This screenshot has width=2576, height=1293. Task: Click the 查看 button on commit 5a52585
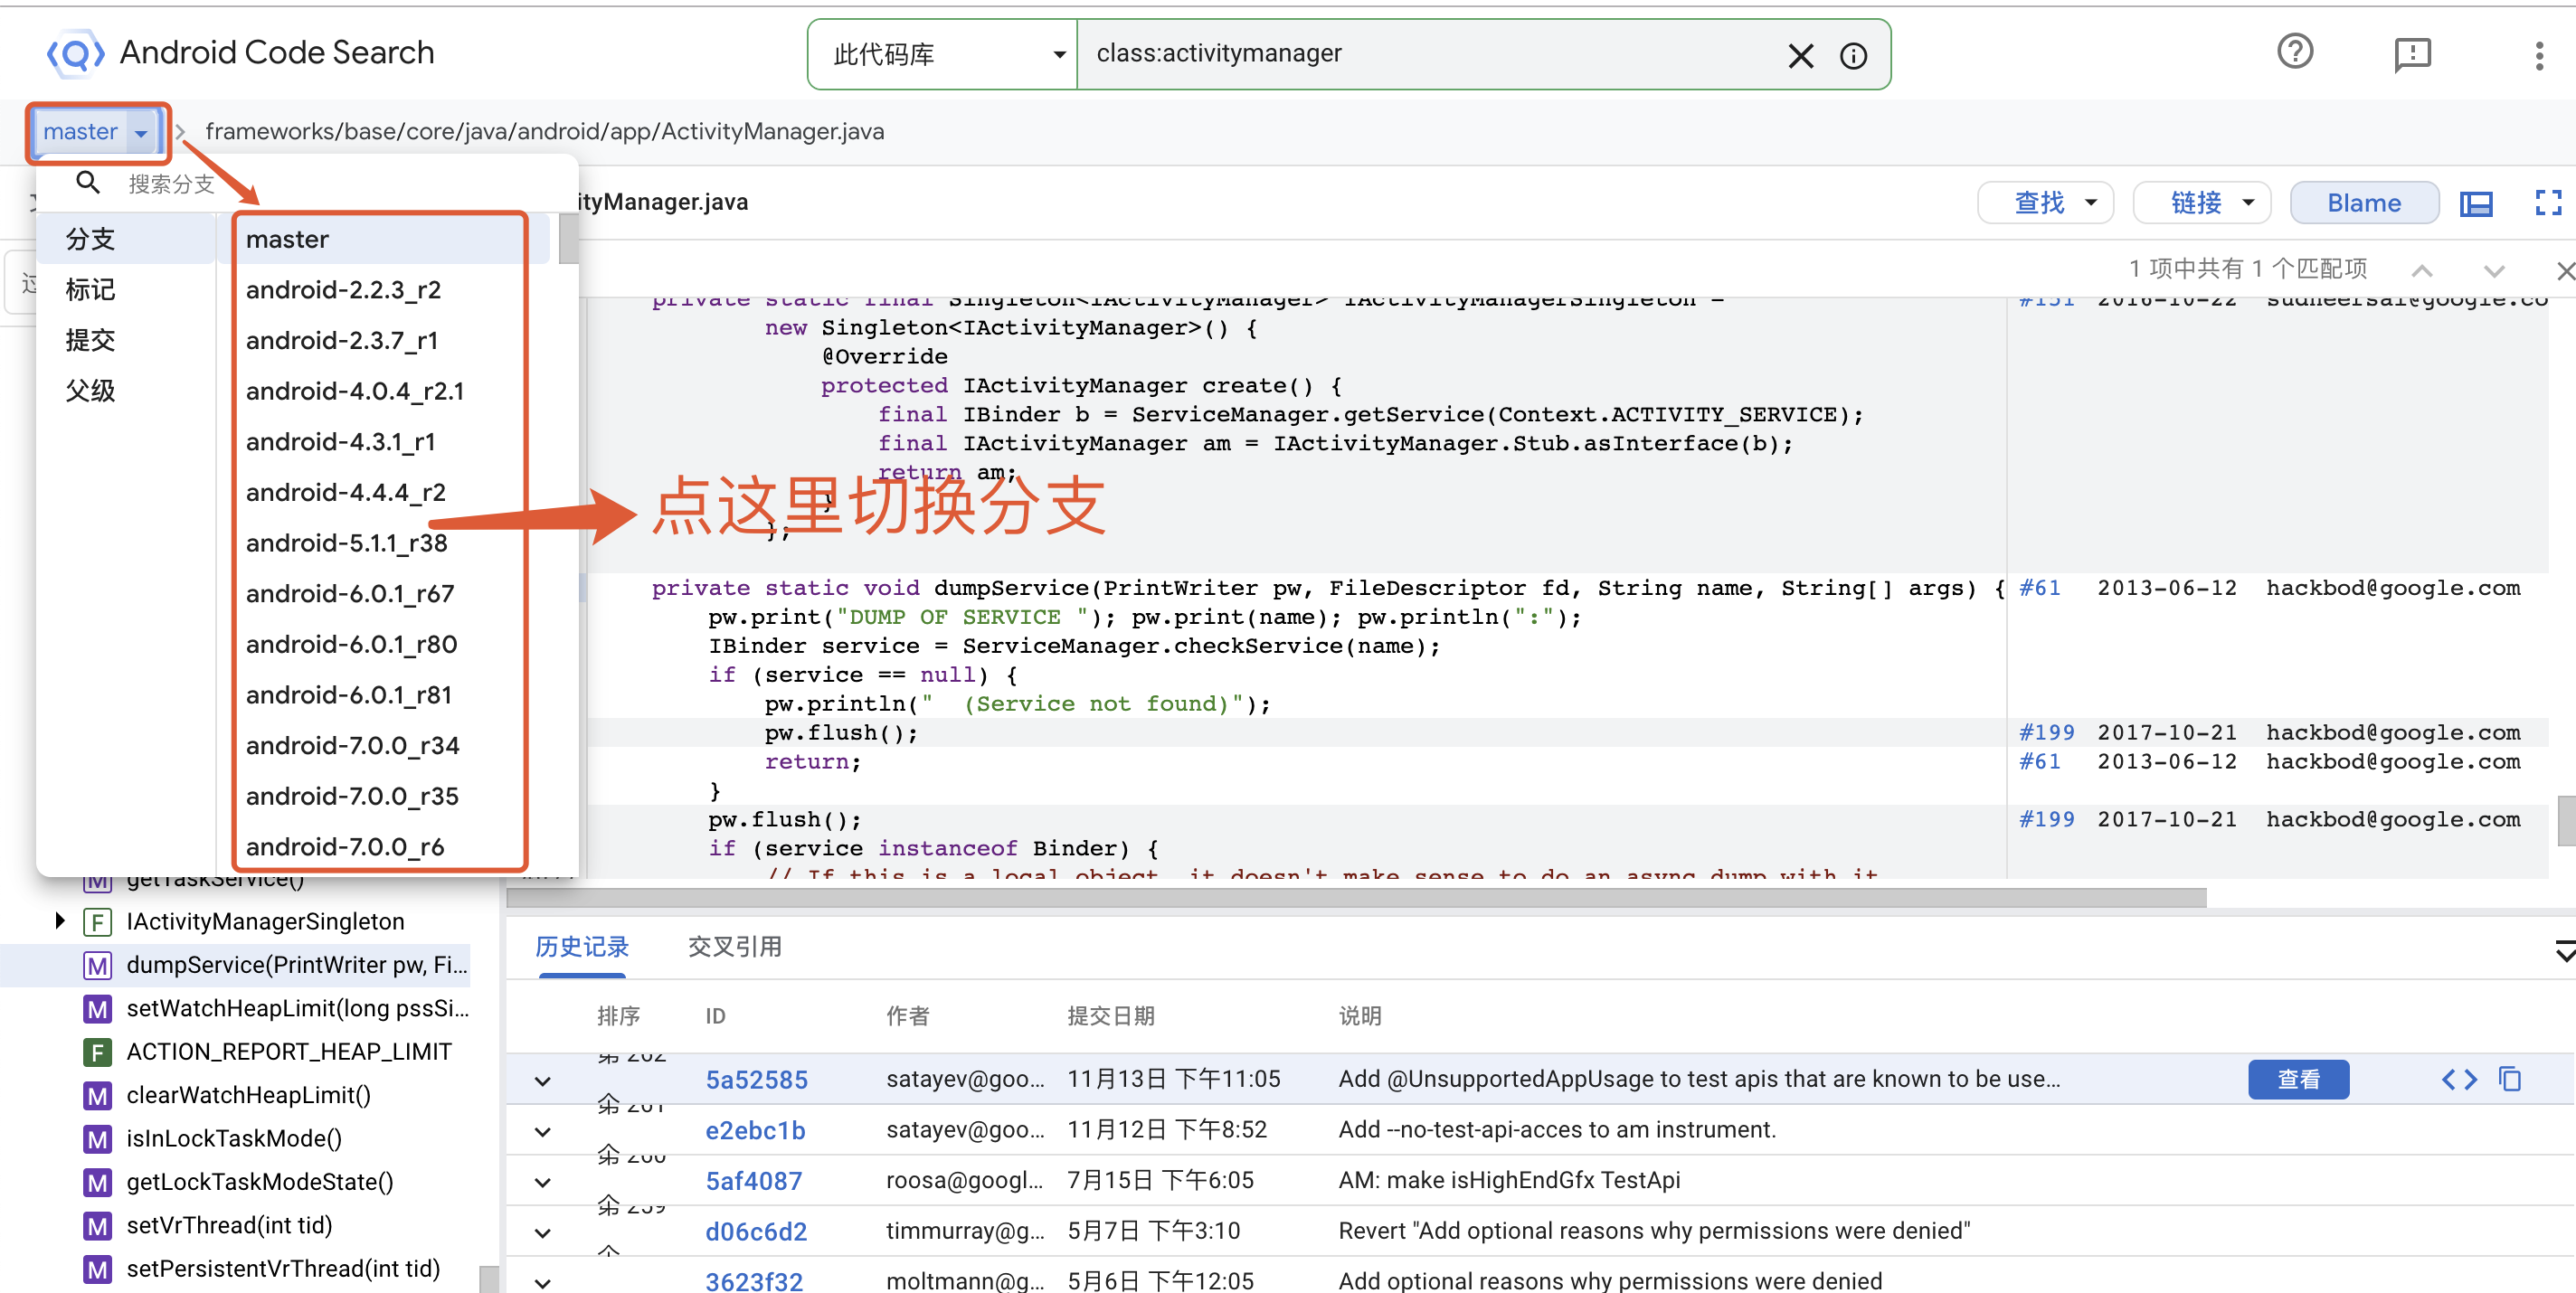click(2297, 1079)
